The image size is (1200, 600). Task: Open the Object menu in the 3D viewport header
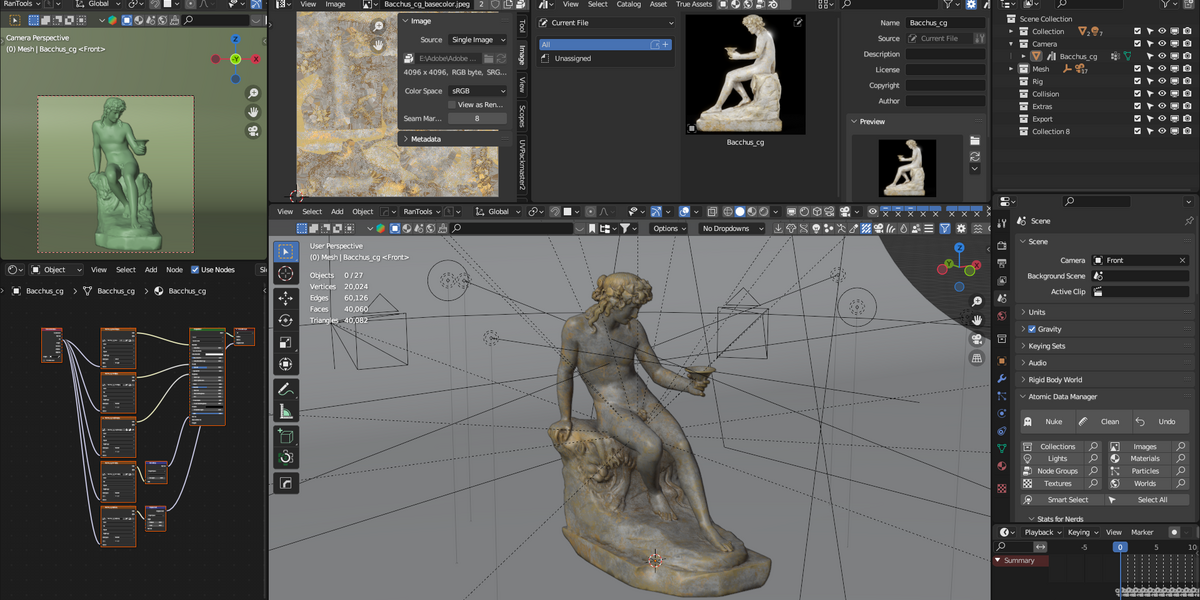pos(363,212)
